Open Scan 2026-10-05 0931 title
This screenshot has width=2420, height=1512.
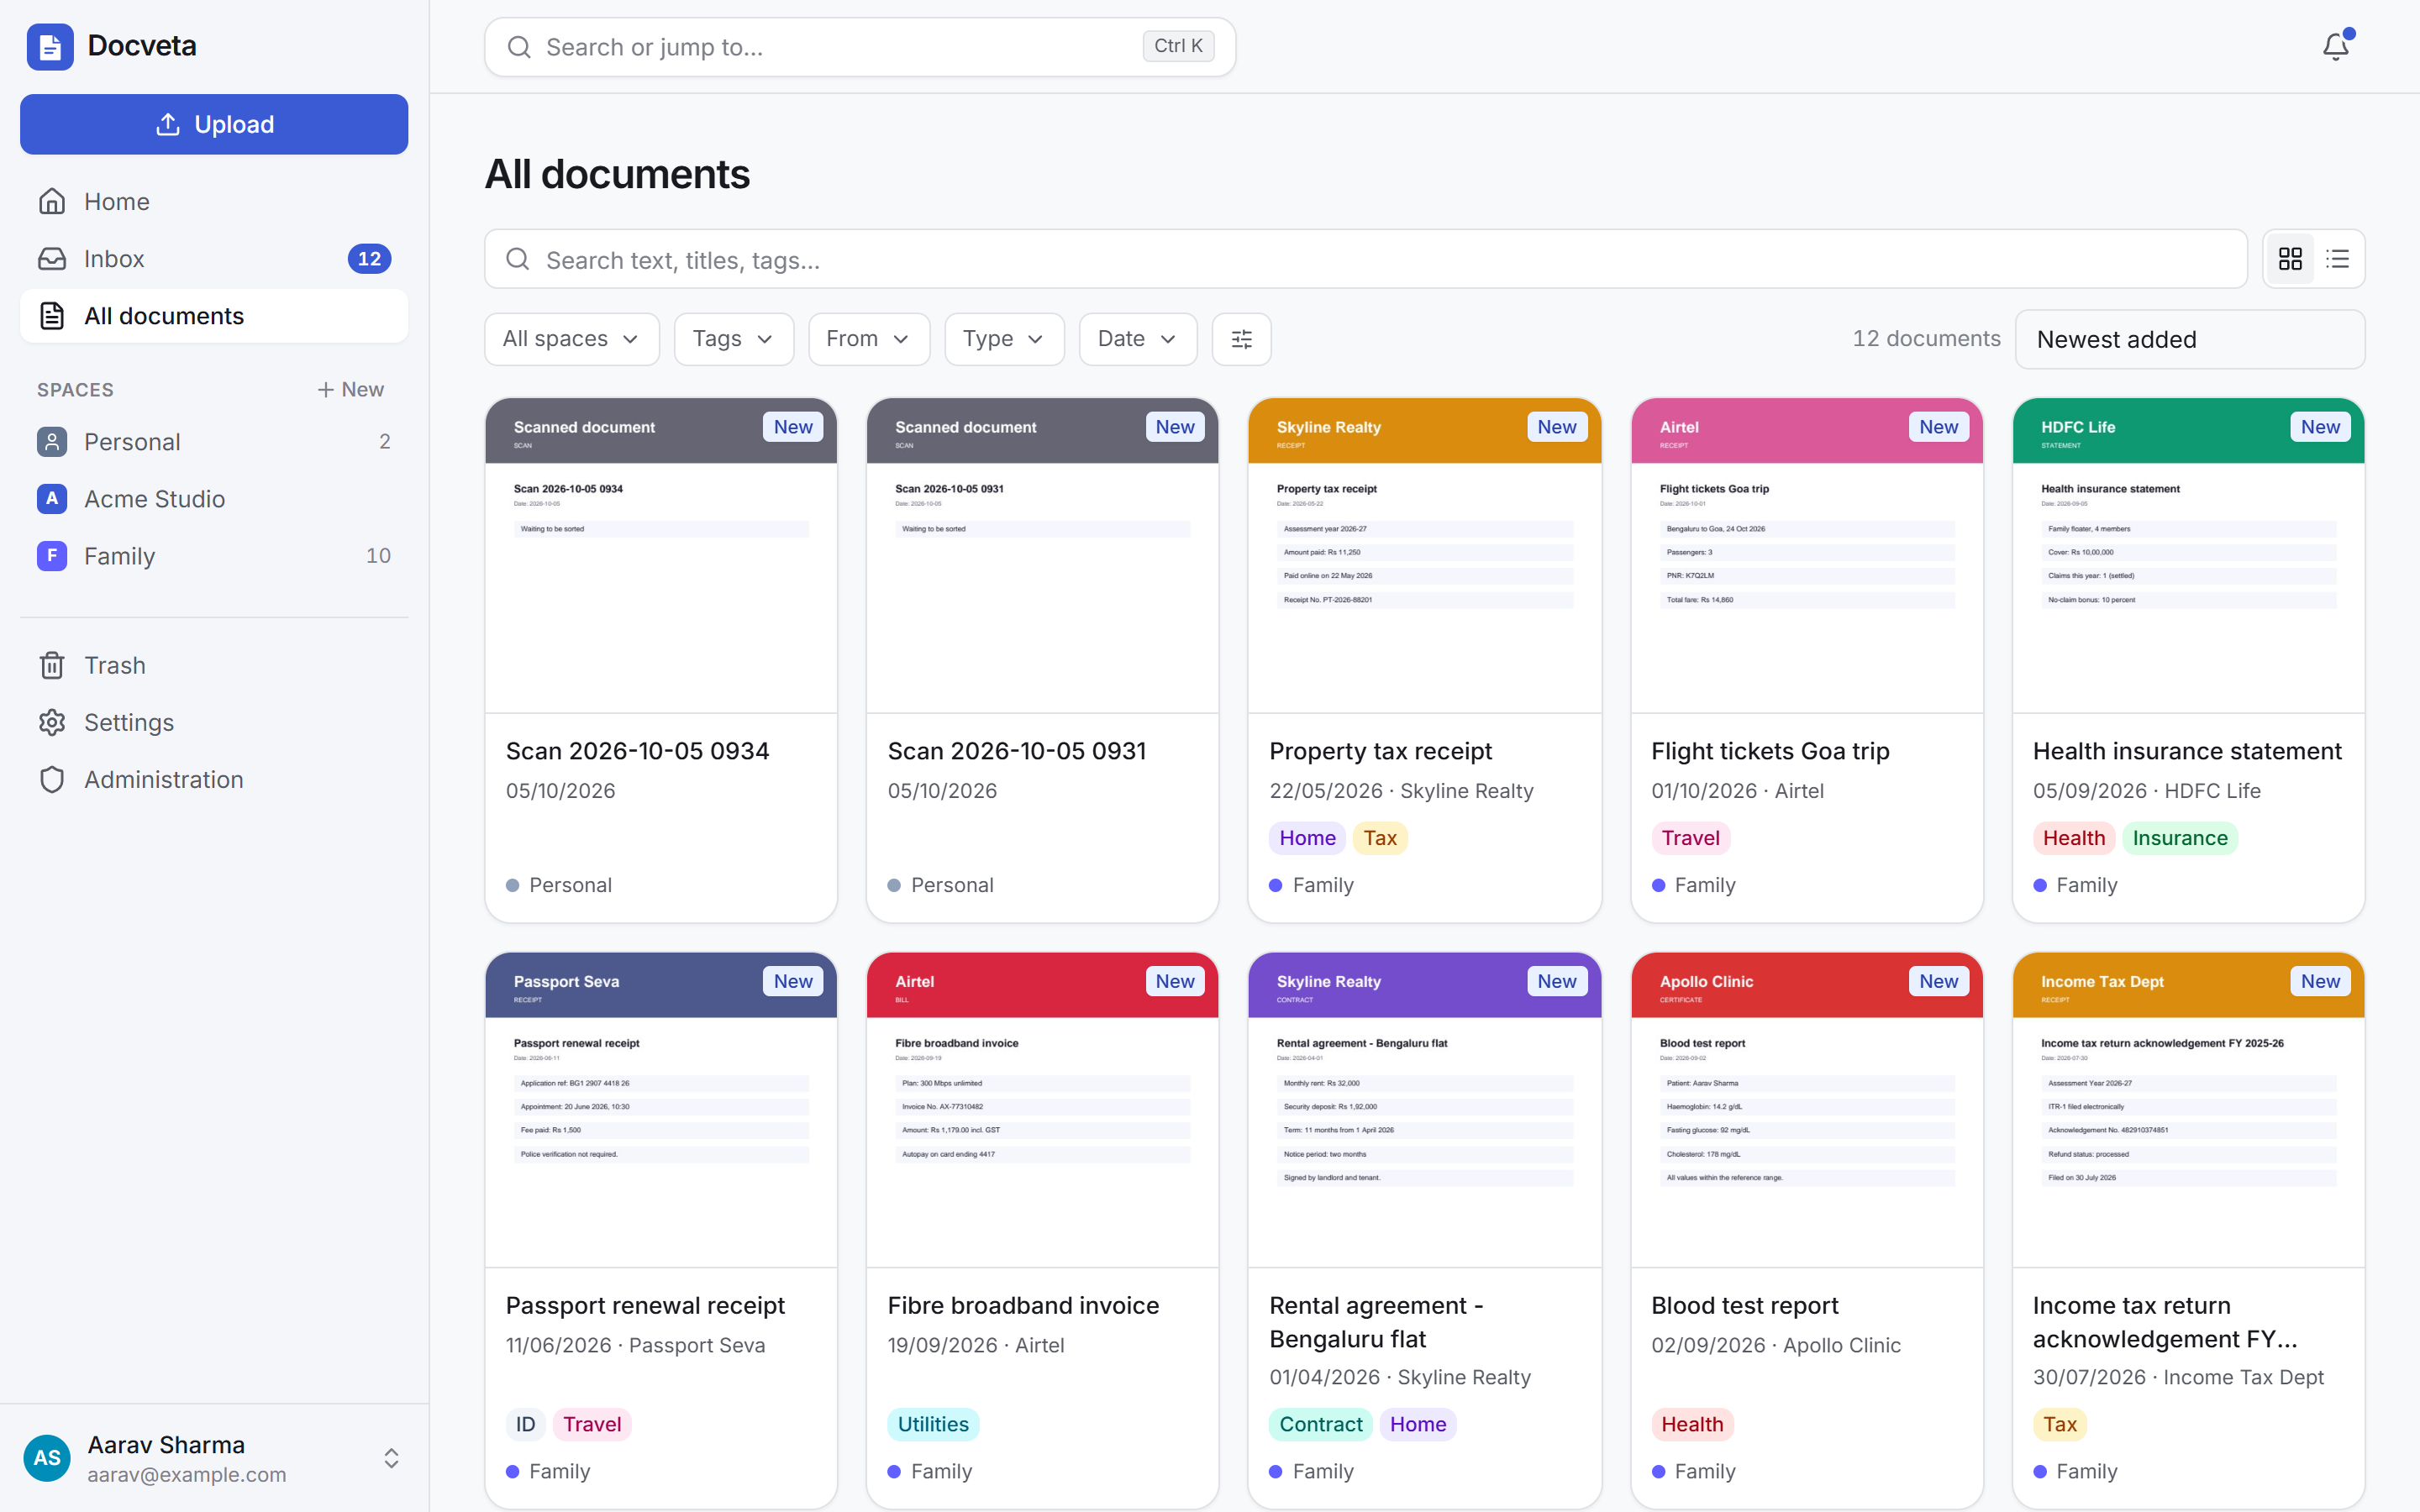[x=1016, y=751]
